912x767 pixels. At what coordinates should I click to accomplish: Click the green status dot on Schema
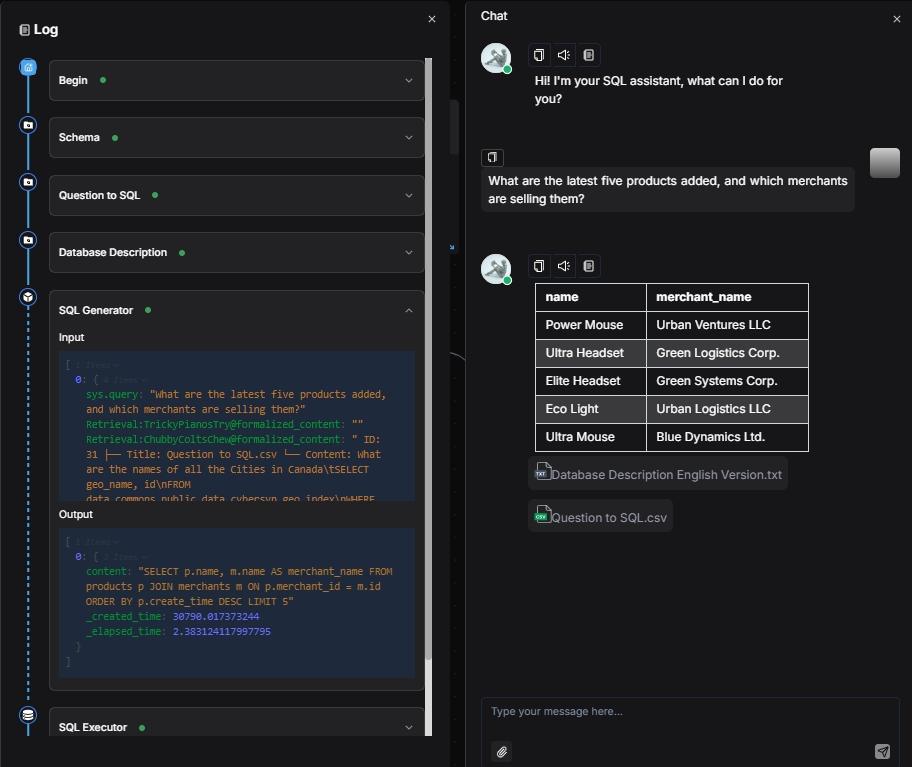tap(116, 139)
